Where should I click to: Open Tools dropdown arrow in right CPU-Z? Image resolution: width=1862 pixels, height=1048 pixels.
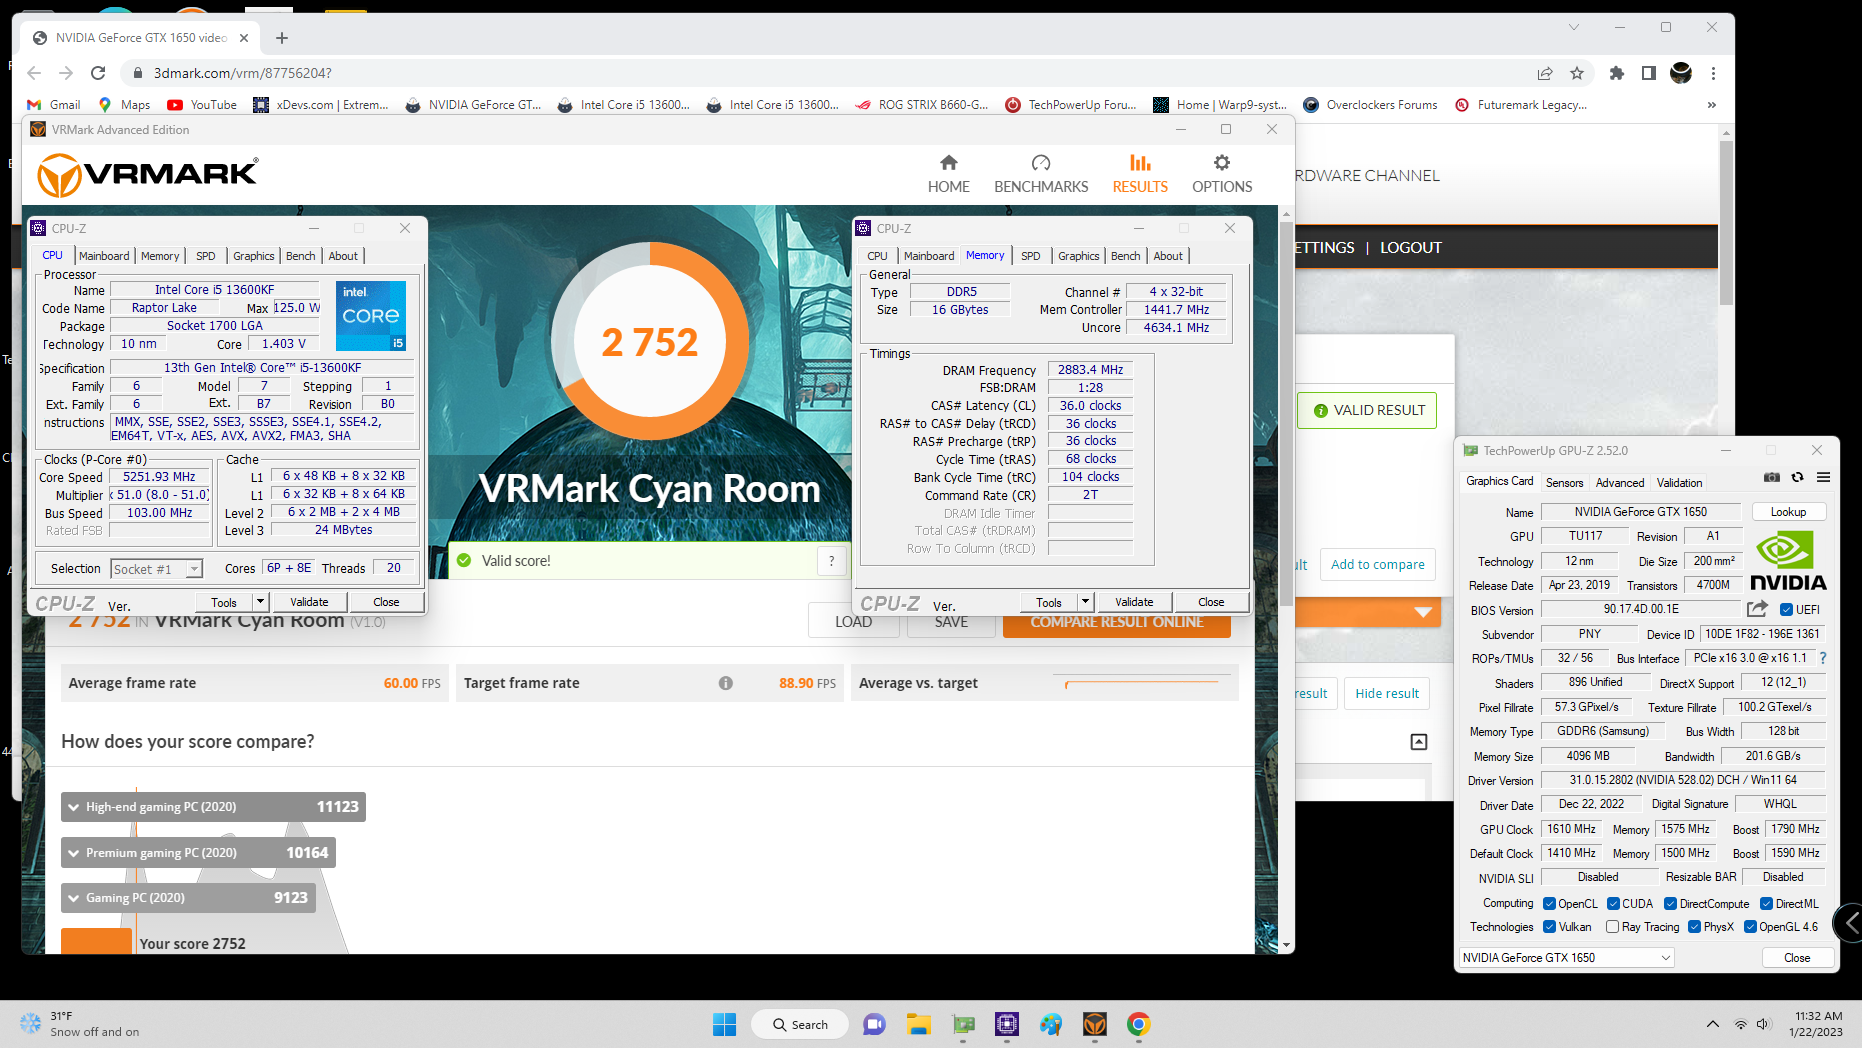click(x=1085, y=602)
